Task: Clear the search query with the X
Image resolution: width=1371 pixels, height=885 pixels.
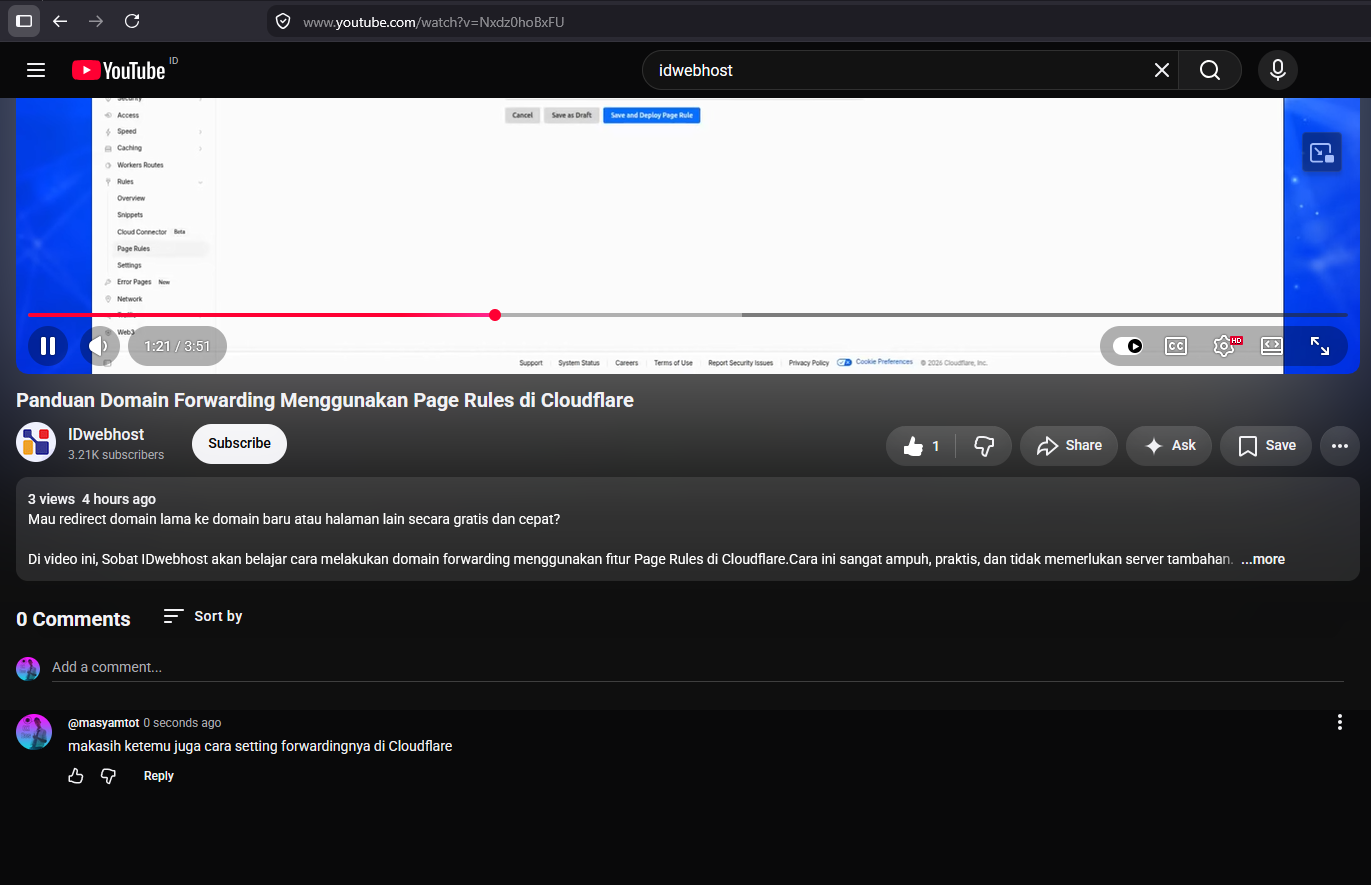Action: click(x=1162, y=70)
